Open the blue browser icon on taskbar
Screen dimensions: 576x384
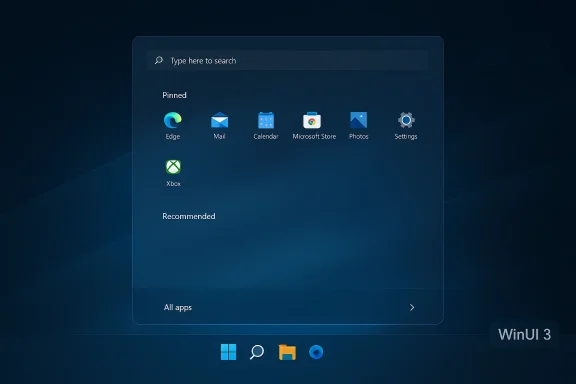(316, 352)
